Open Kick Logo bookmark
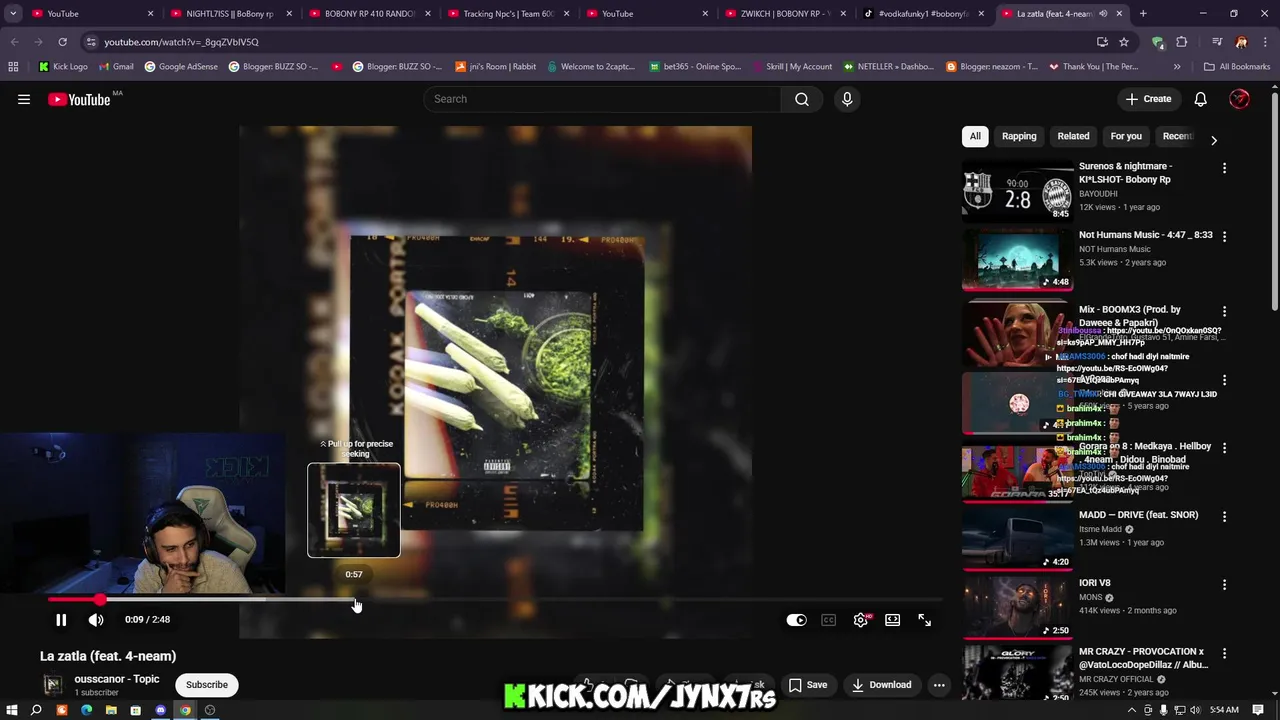This screenshot has height=720, width=1280. [x=63, y=66]
